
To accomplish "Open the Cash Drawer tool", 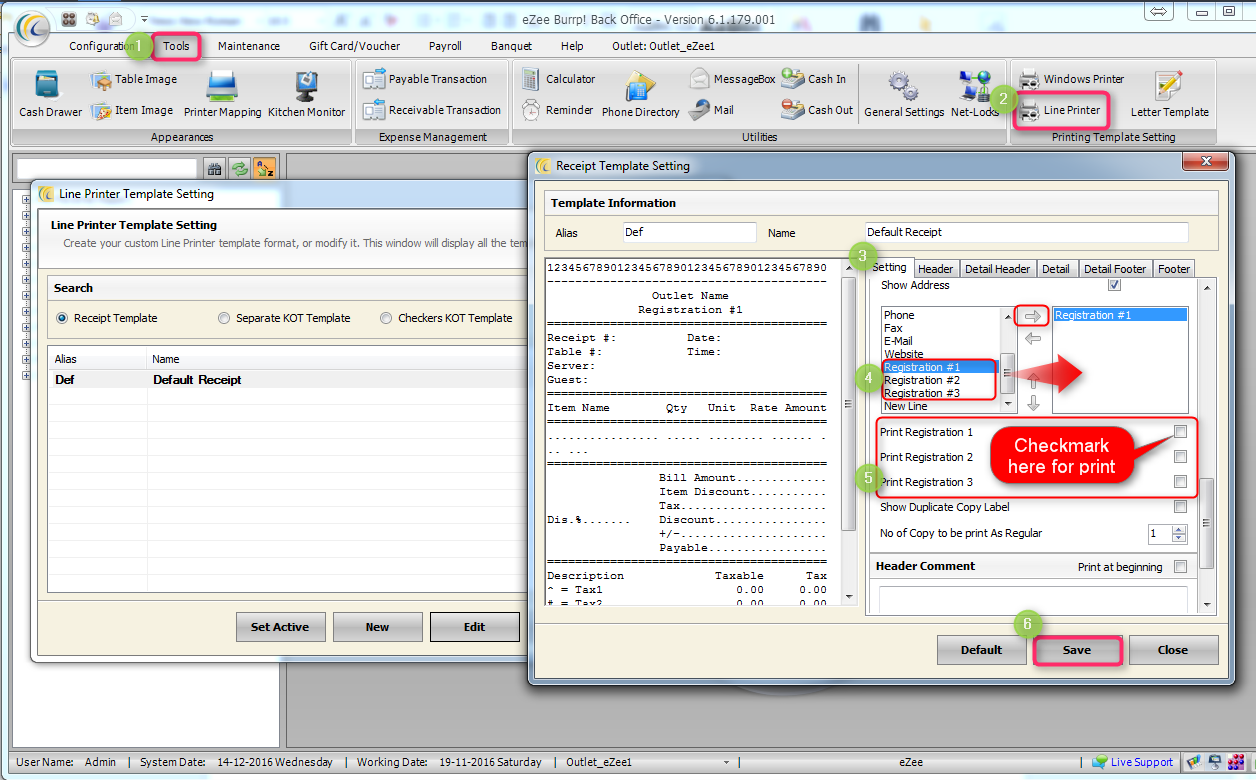I will [50, 95].
